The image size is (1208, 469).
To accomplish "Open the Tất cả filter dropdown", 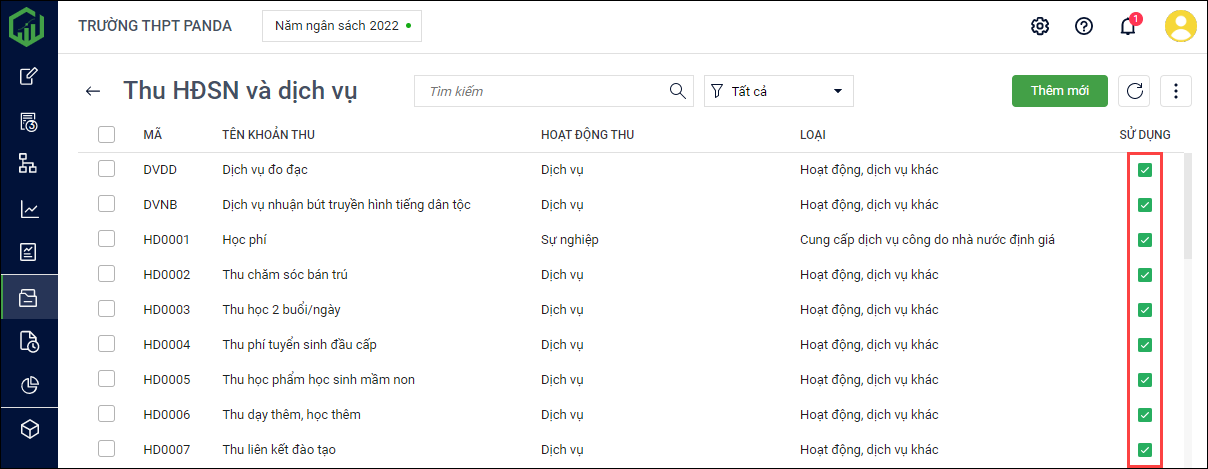I will [x=778, y=91].
